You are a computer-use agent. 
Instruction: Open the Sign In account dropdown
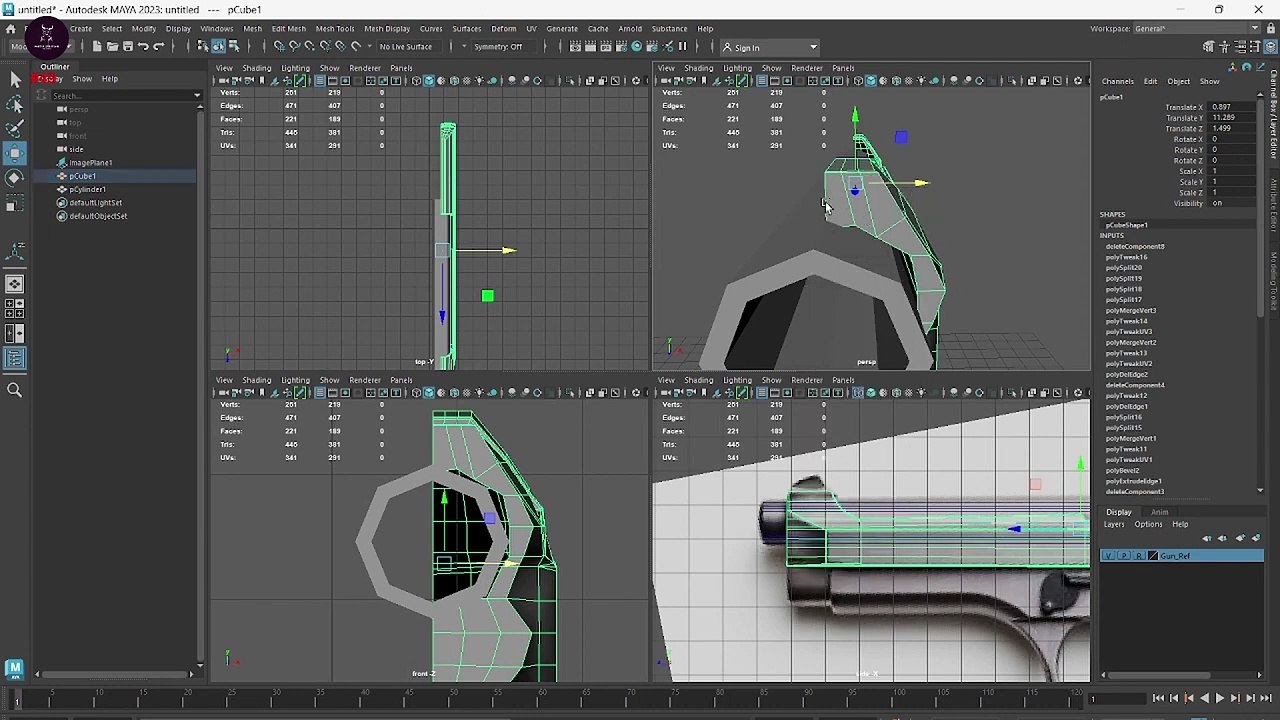pyautogui.click(x=772, y=47)
